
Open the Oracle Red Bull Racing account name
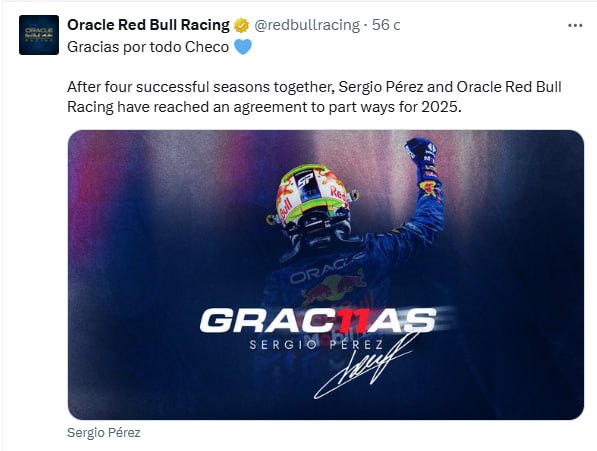(148, 25)
